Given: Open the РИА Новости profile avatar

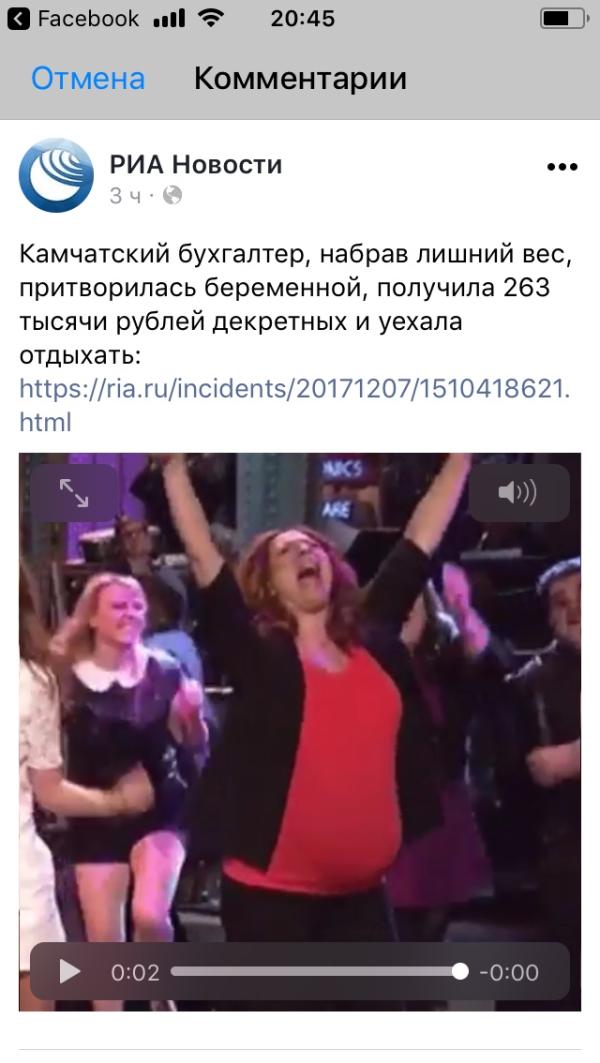Looking at the screenshot, I should click(x=56, y=175).
